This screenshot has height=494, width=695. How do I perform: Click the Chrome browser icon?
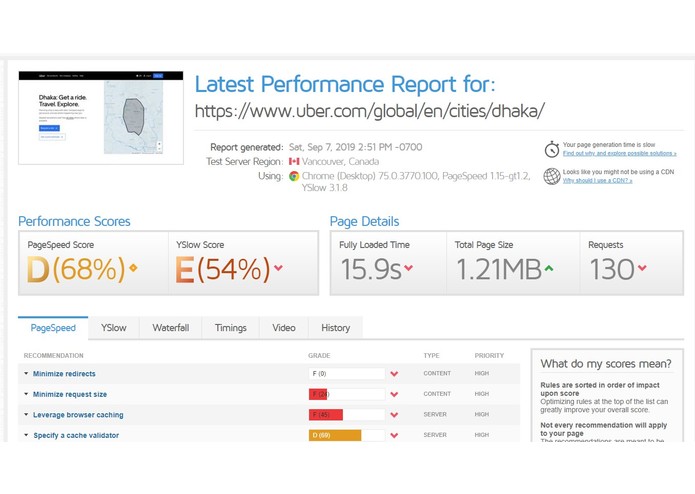[294, 176]
